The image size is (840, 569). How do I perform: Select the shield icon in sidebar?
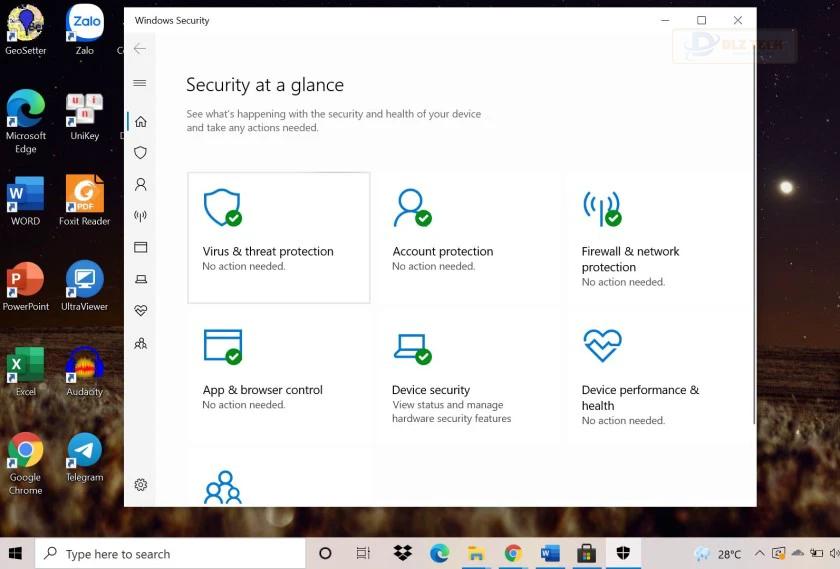[140, 153]
